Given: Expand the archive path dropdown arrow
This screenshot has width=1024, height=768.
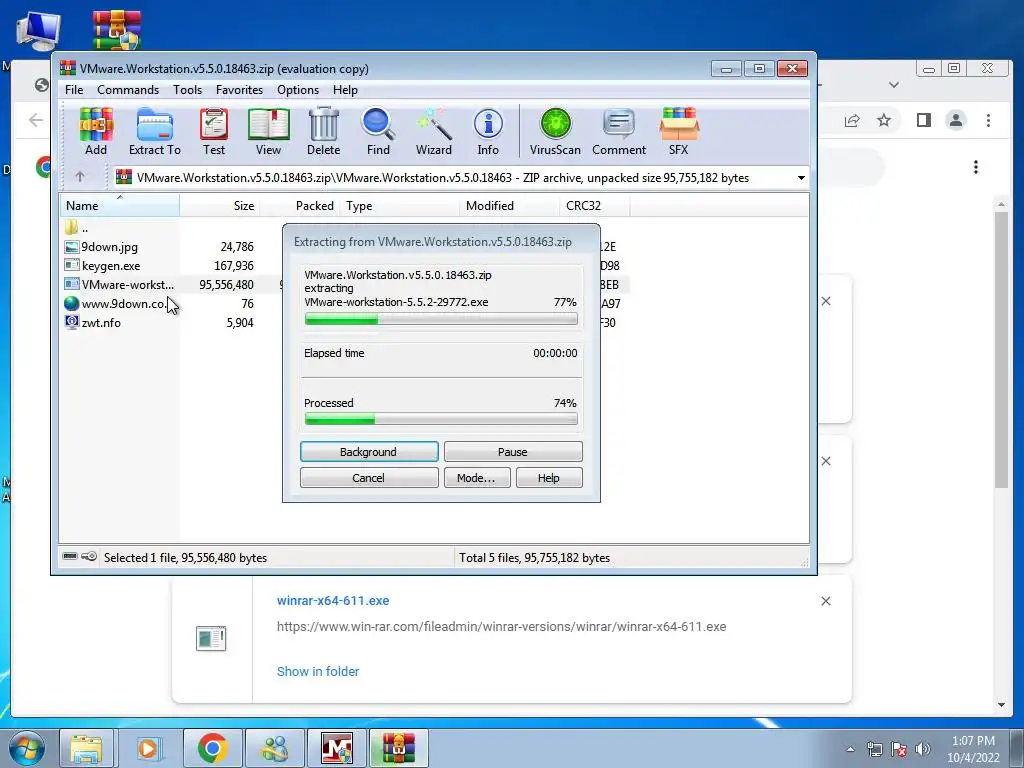Looking at the screenshot, I should tap(801, 178).
